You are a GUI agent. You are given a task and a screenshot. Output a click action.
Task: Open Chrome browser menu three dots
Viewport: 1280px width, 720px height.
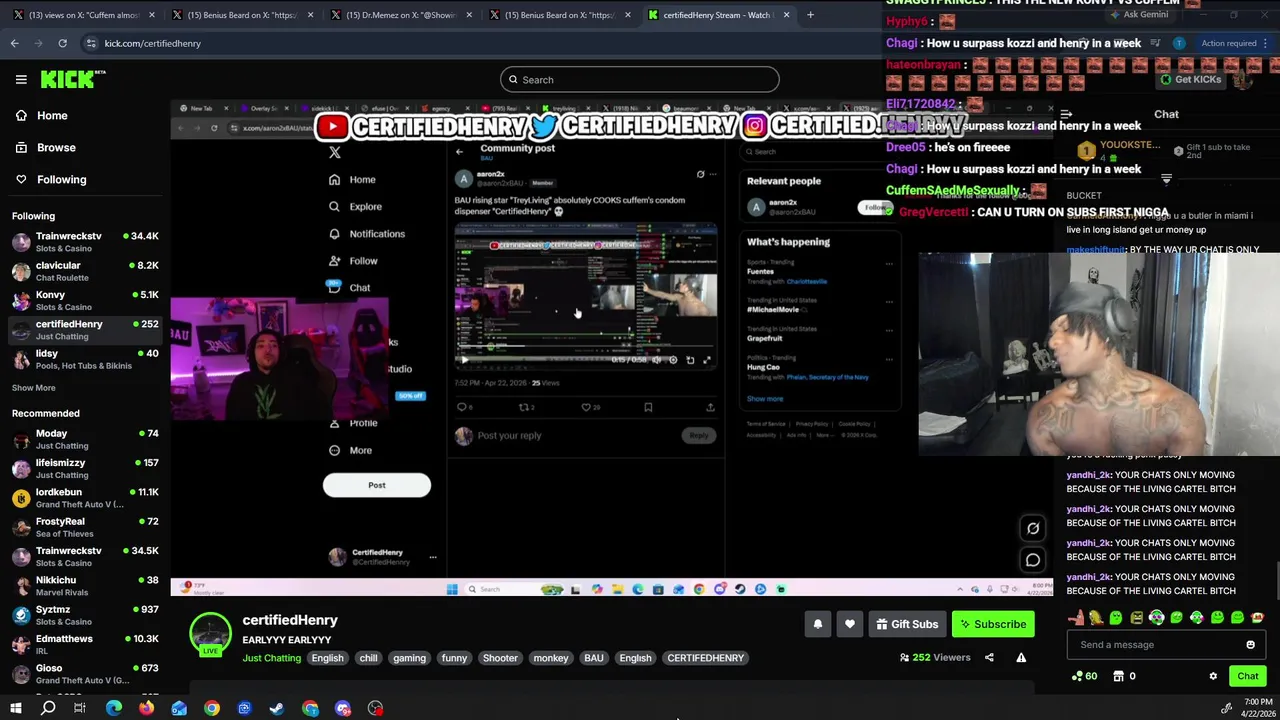1266,43
